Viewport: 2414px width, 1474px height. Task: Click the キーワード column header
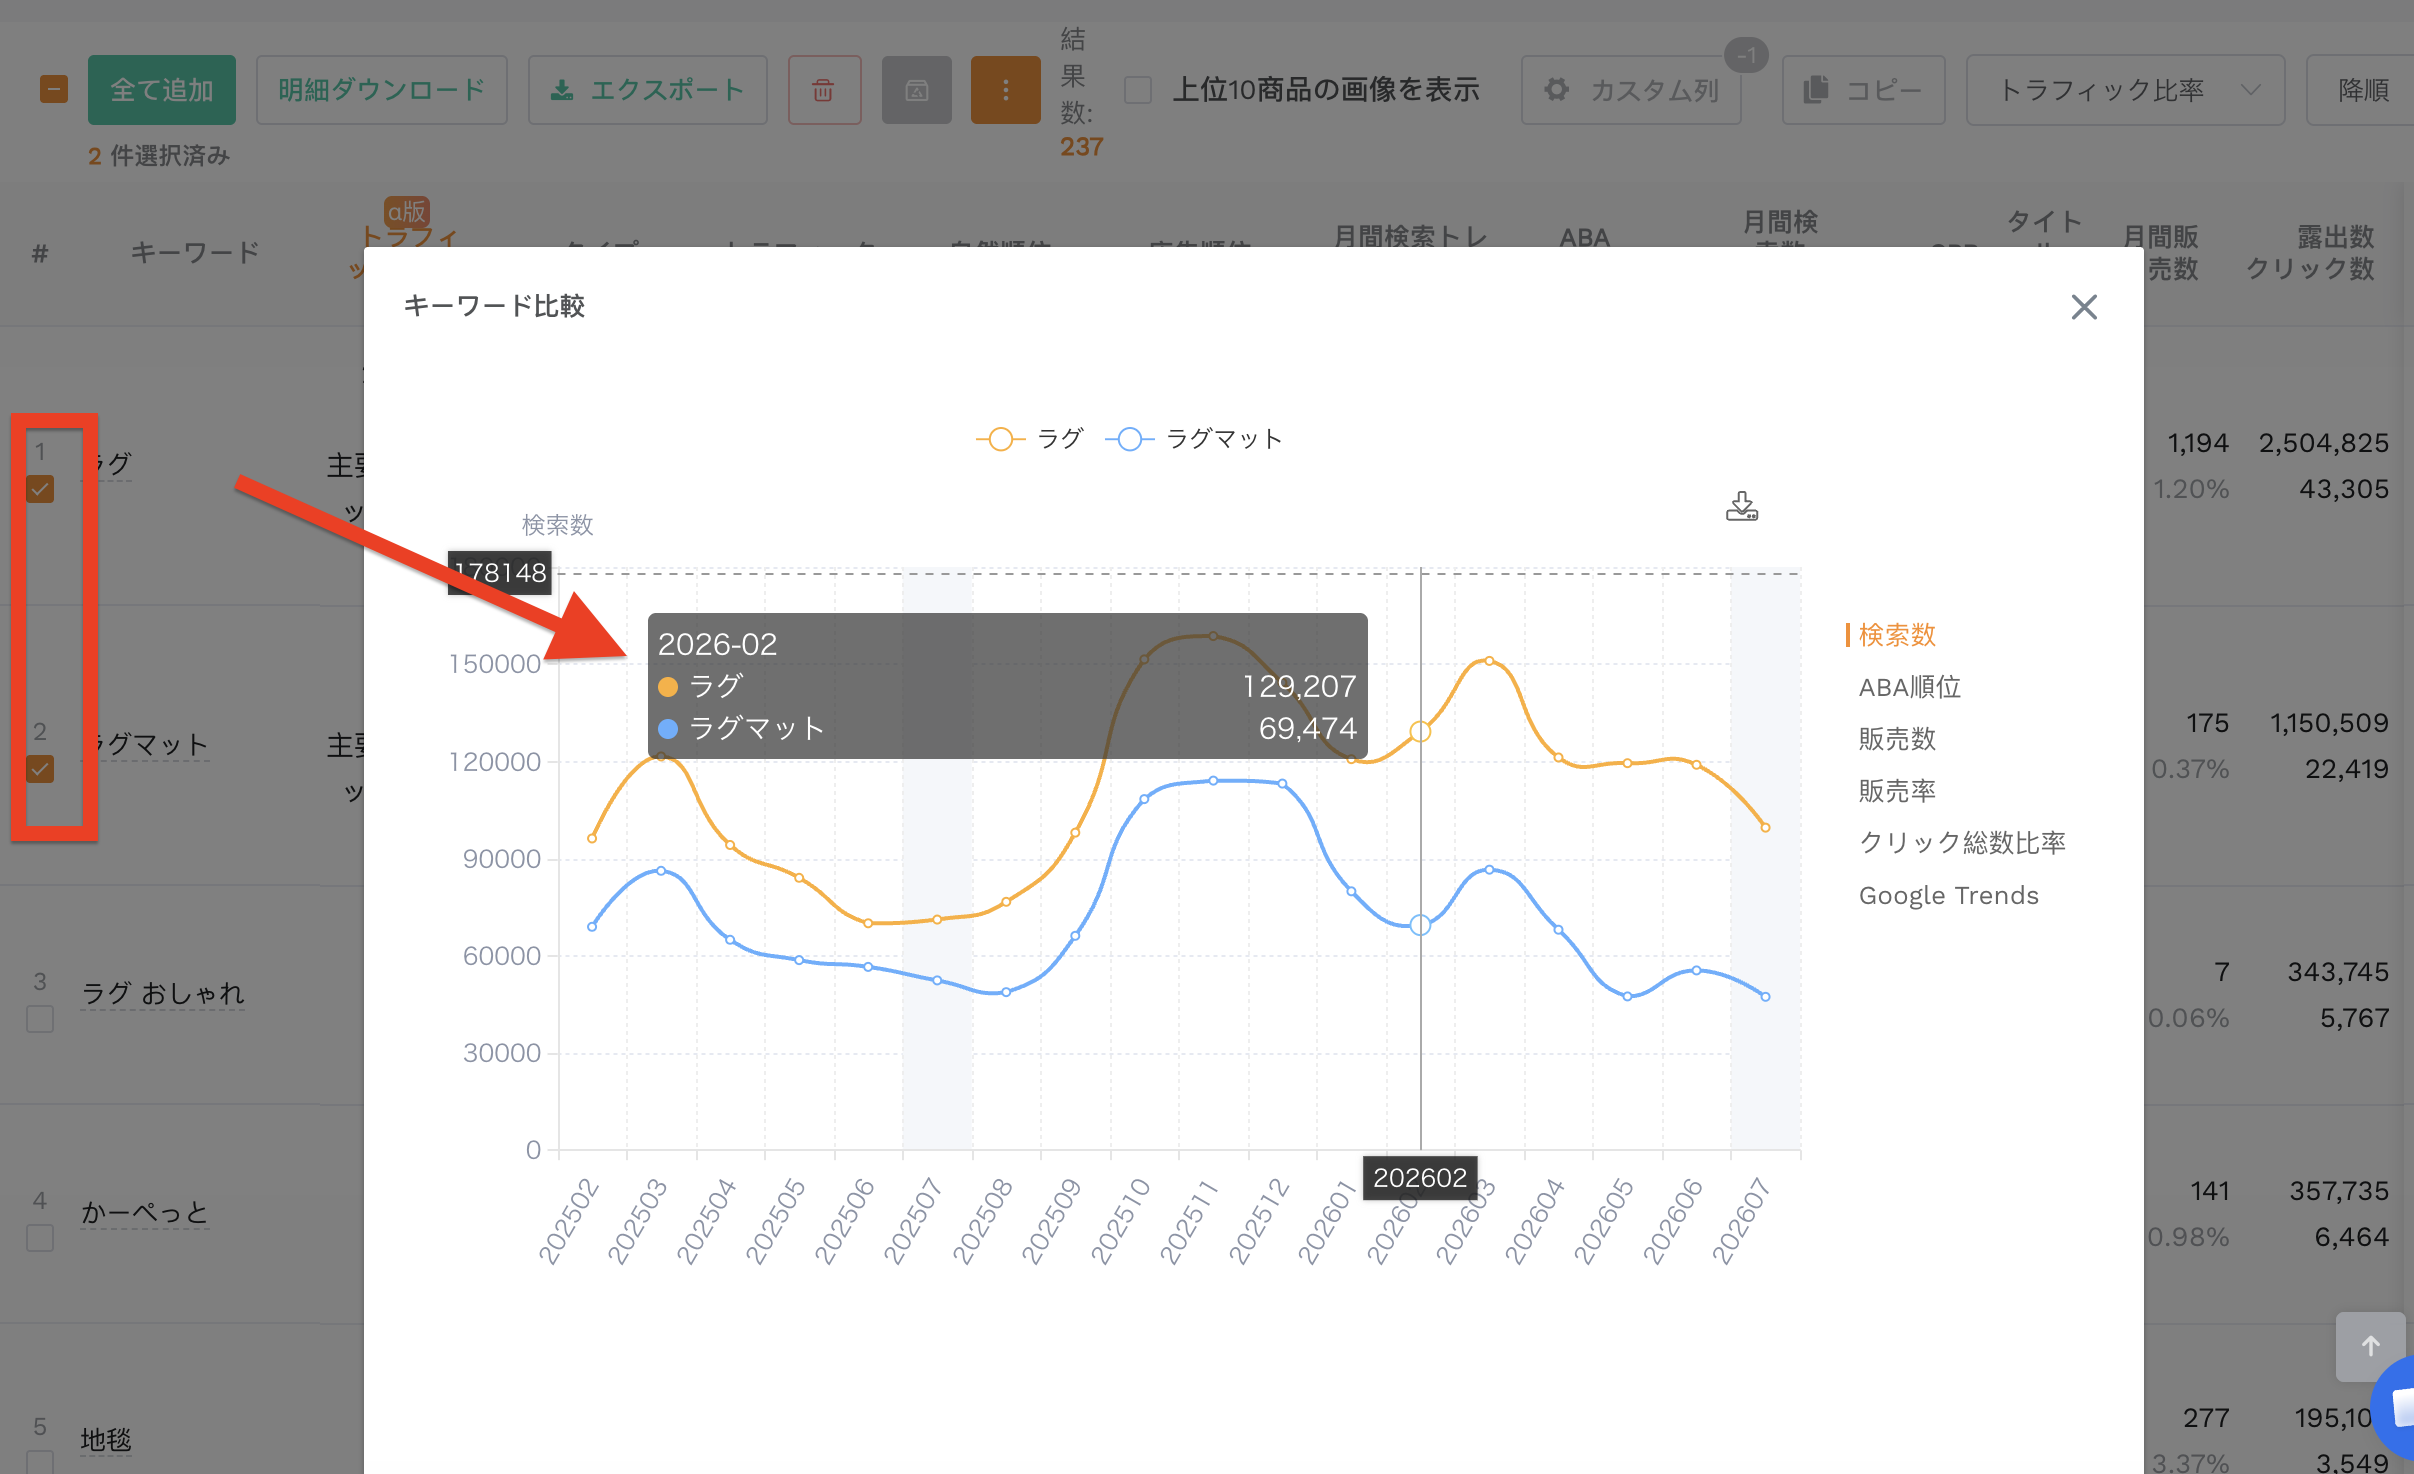coord(195,252)
